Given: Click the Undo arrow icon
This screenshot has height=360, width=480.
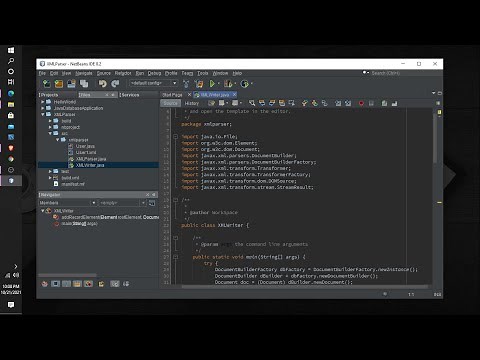Looking at the screenshot, I should point(102,83).
